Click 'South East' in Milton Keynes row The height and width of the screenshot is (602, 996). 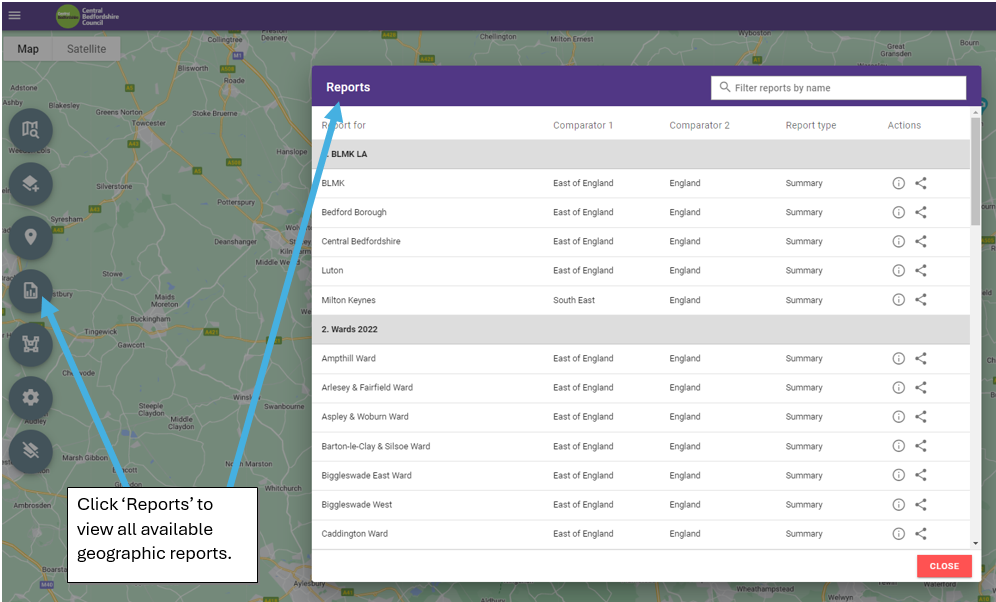point(574,300)
